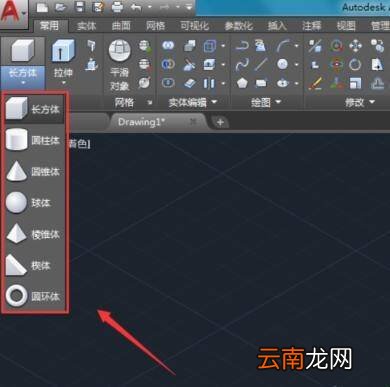Switch to the 参数化 ribbon tab

pos(238,26)
